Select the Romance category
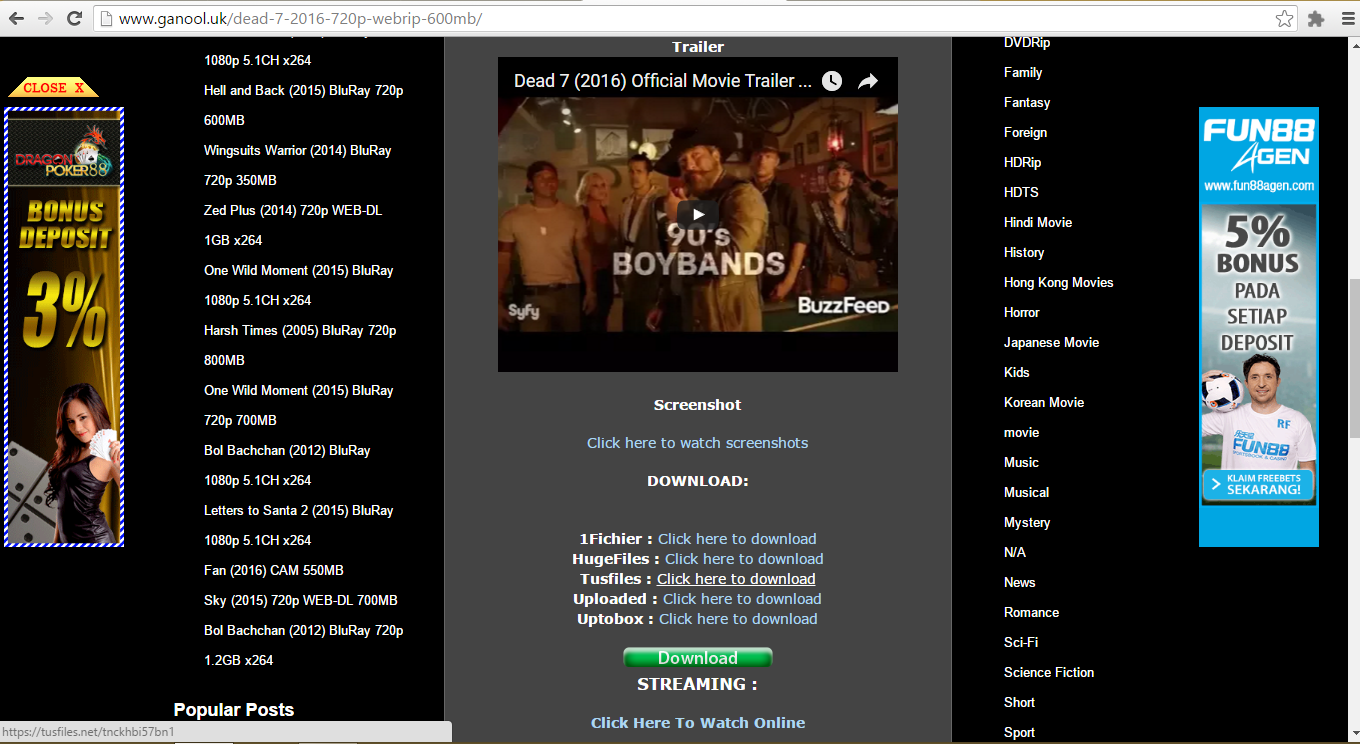Screen dimensions: 1360x744 click(x=1032, y=612)
